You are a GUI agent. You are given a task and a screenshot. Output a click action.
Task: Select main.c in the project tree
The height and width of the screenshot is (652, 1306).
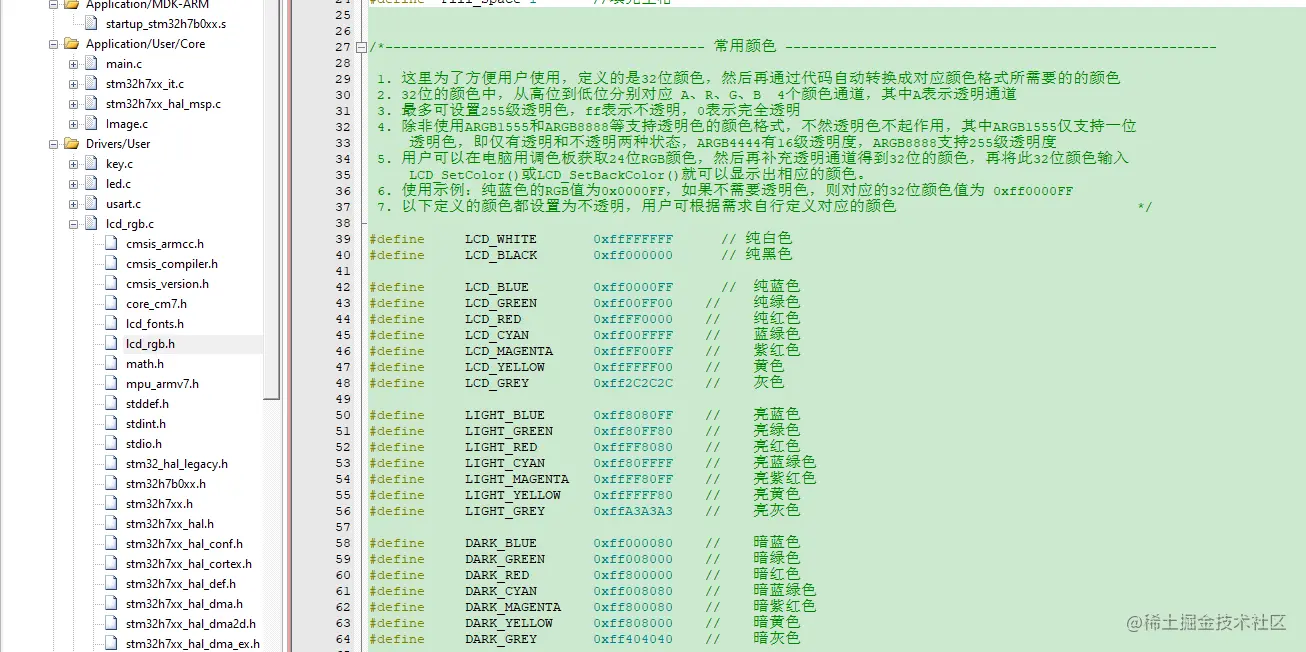pos(124,64)
